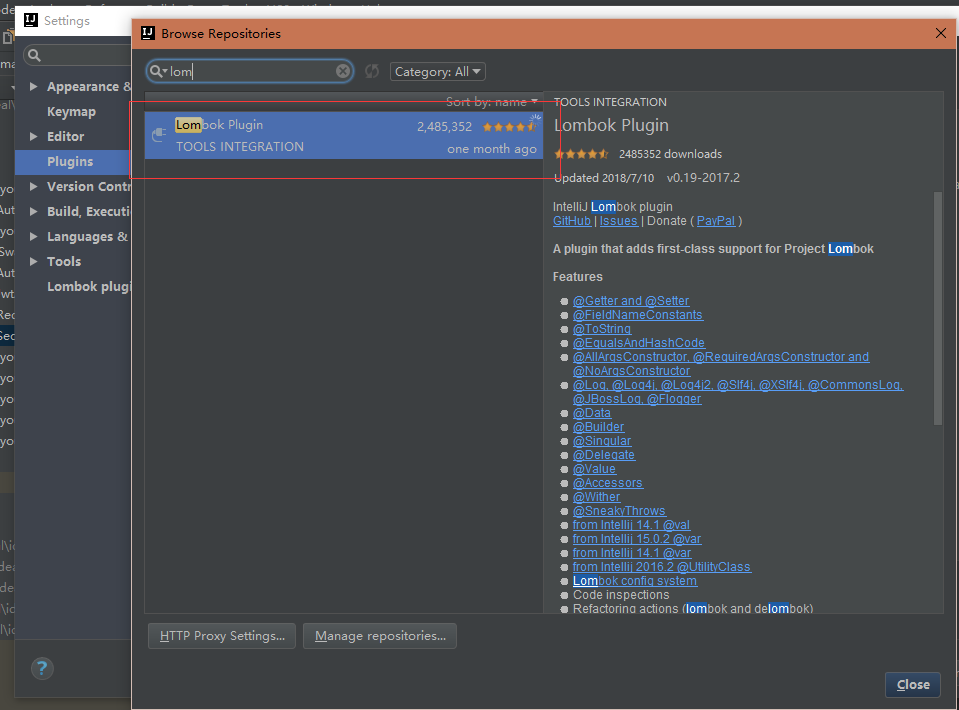Screen dimensions: 959x710
Task: Select the Lombok Plugin result row
Action: coord(344,135)
